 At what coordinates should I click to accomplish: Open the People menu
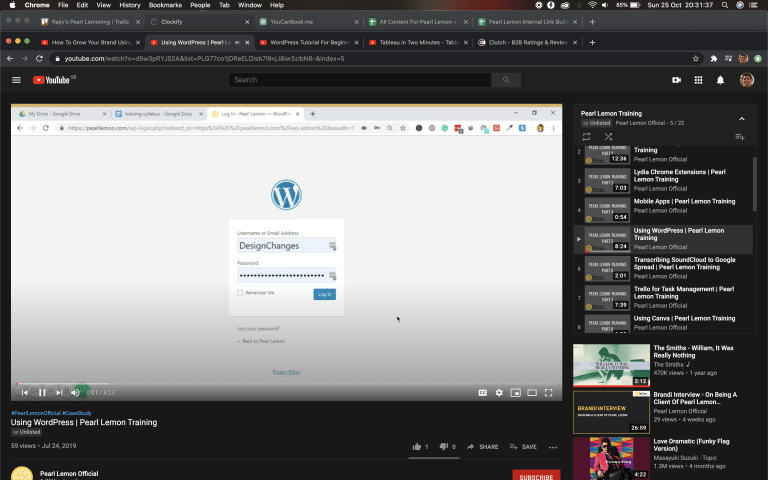[200, 5]
